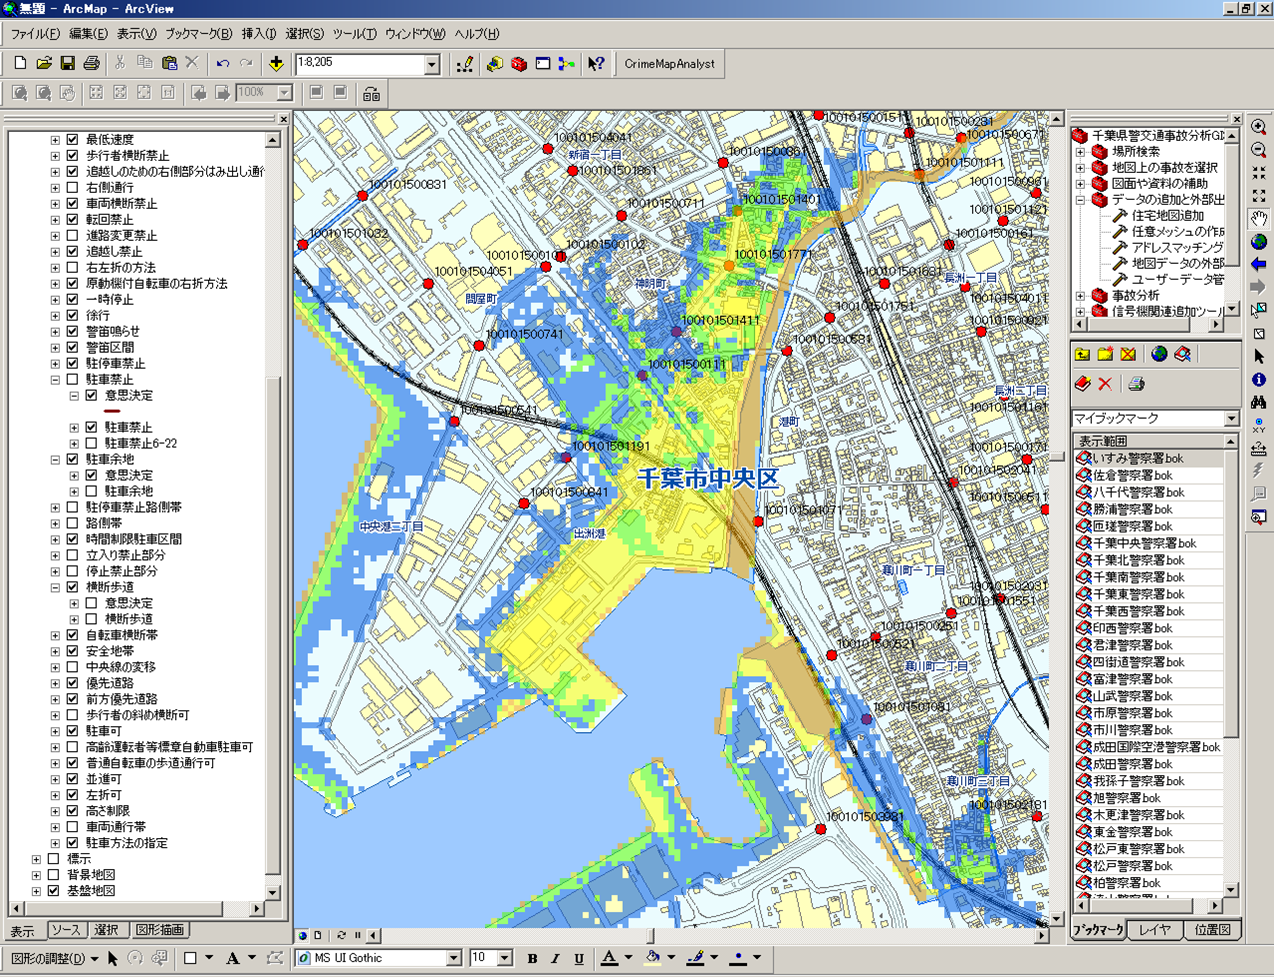Open the map scale 1:8,205 dropdown
This screenshot has width=1274, height=977.
pyautogui.click(x=432, y=65)
